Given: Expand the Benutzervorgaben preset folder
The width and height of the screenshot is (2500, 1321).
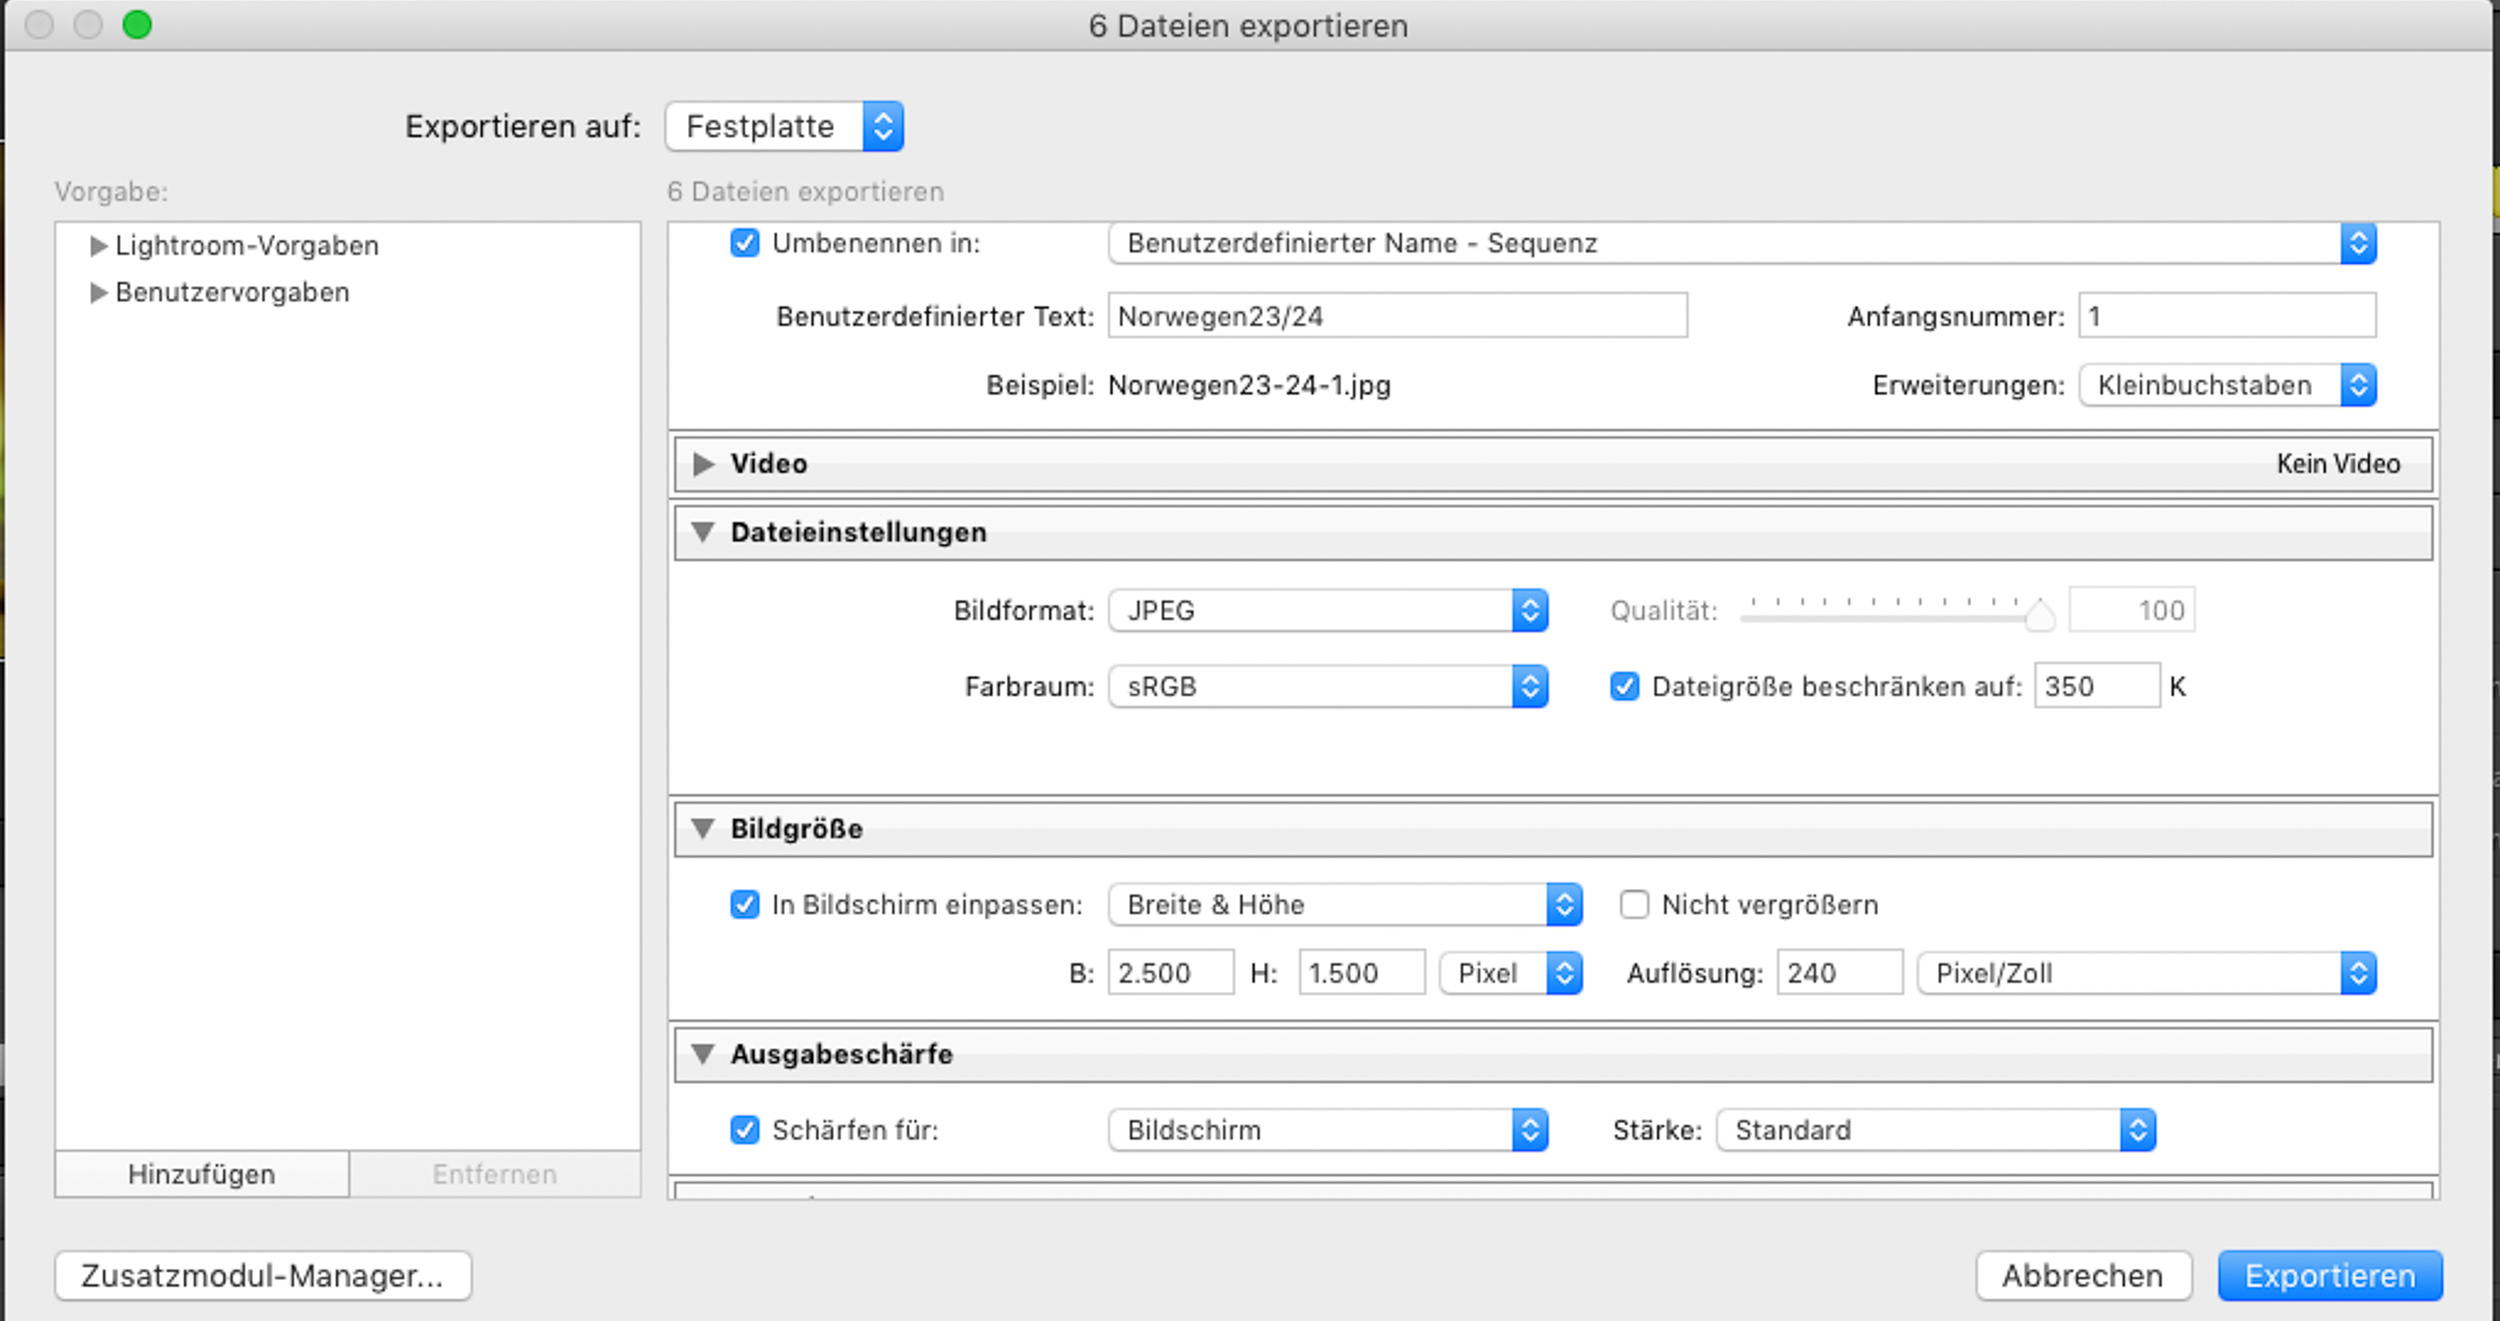Looking at the screenshot, I should [98, 293].
